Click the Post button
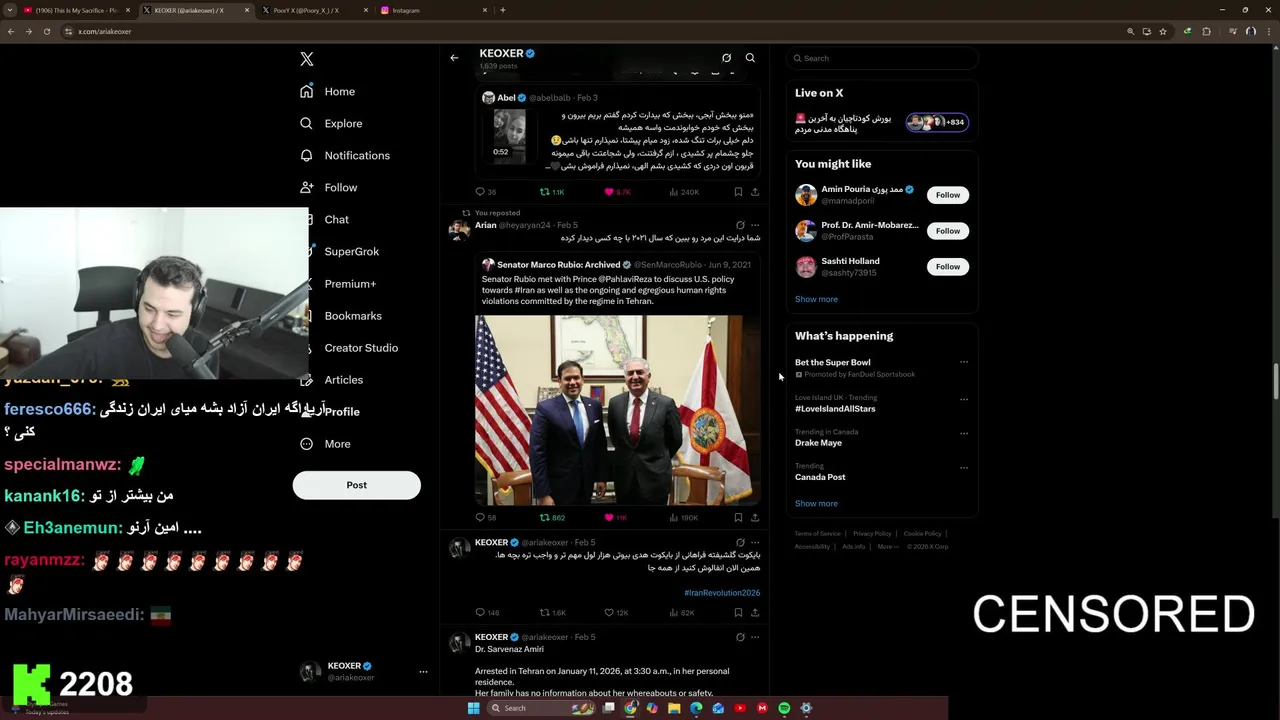The image size is (1280, 720). (356, 485)
